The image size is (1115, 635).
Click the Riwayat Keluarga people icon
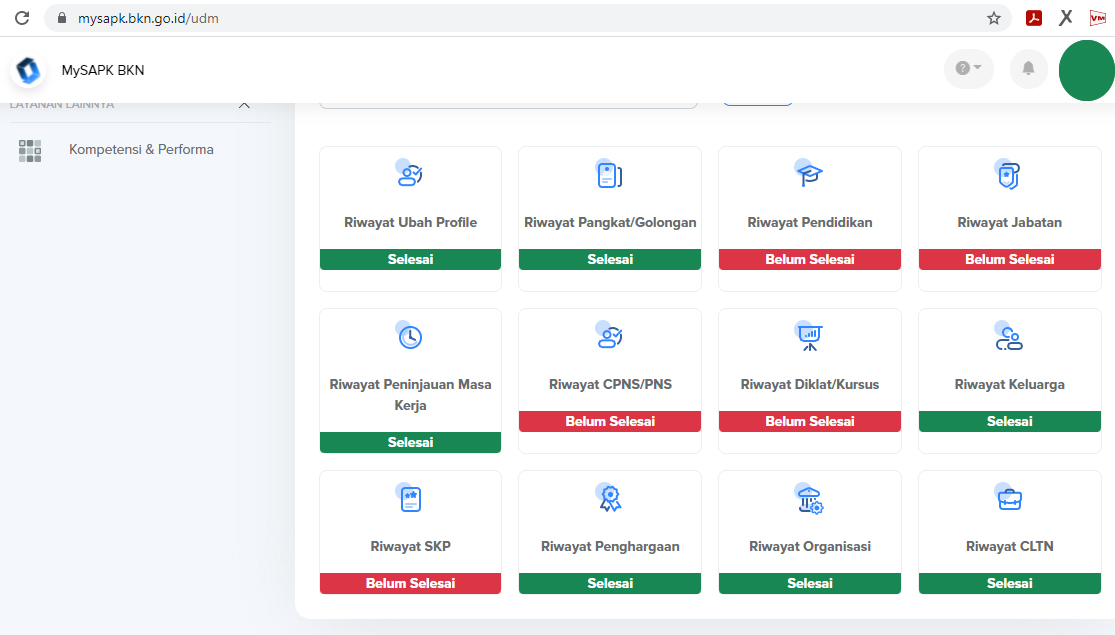tap(1008, 336)
